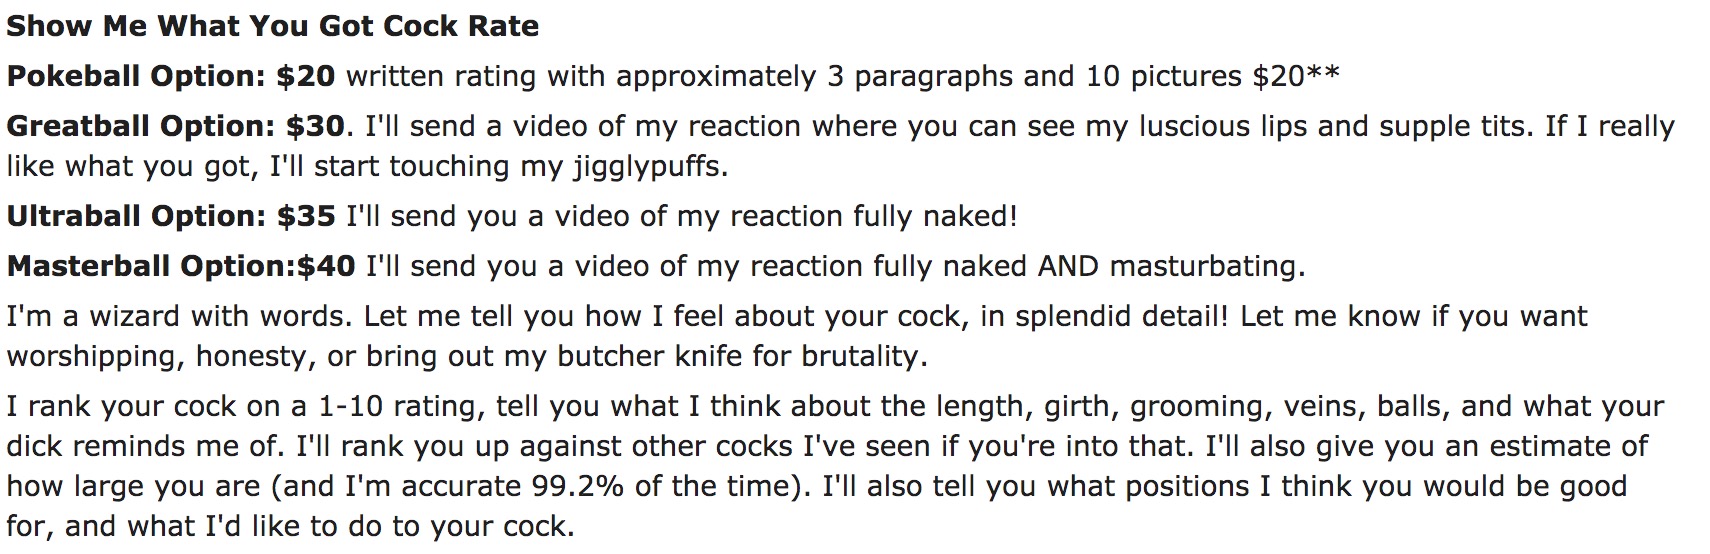
Task: Click the "$20**" price with asterisks
Action: pos(1296,76)
